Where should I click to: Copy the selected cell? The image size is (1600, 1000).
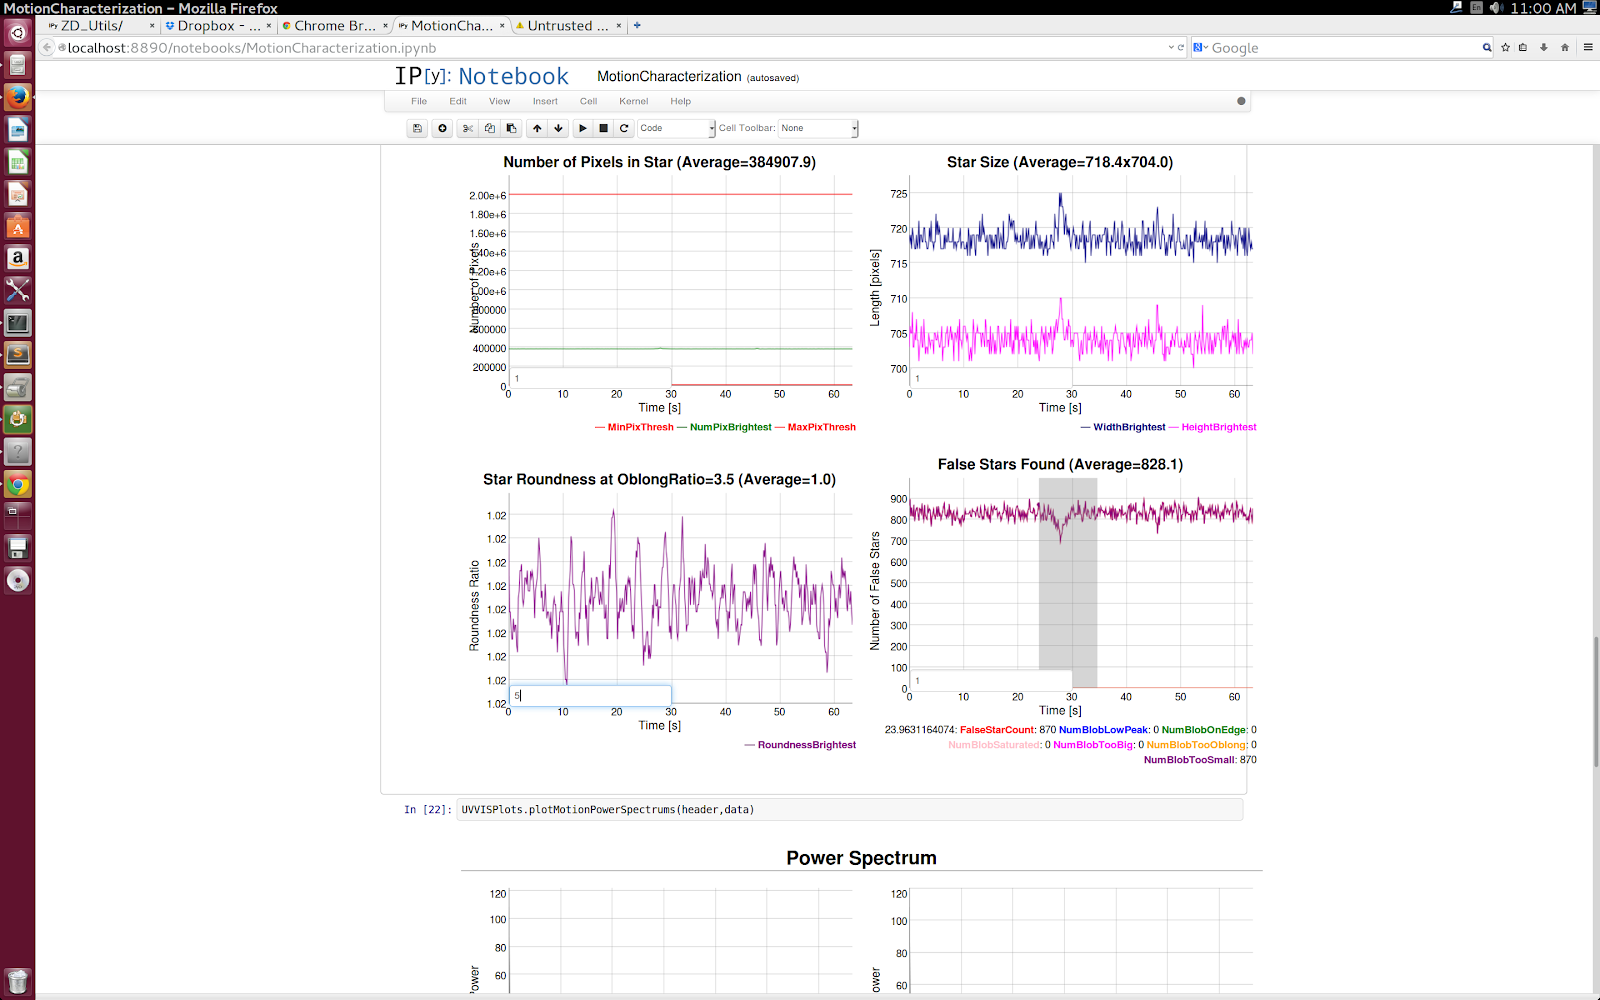[489, 128]
